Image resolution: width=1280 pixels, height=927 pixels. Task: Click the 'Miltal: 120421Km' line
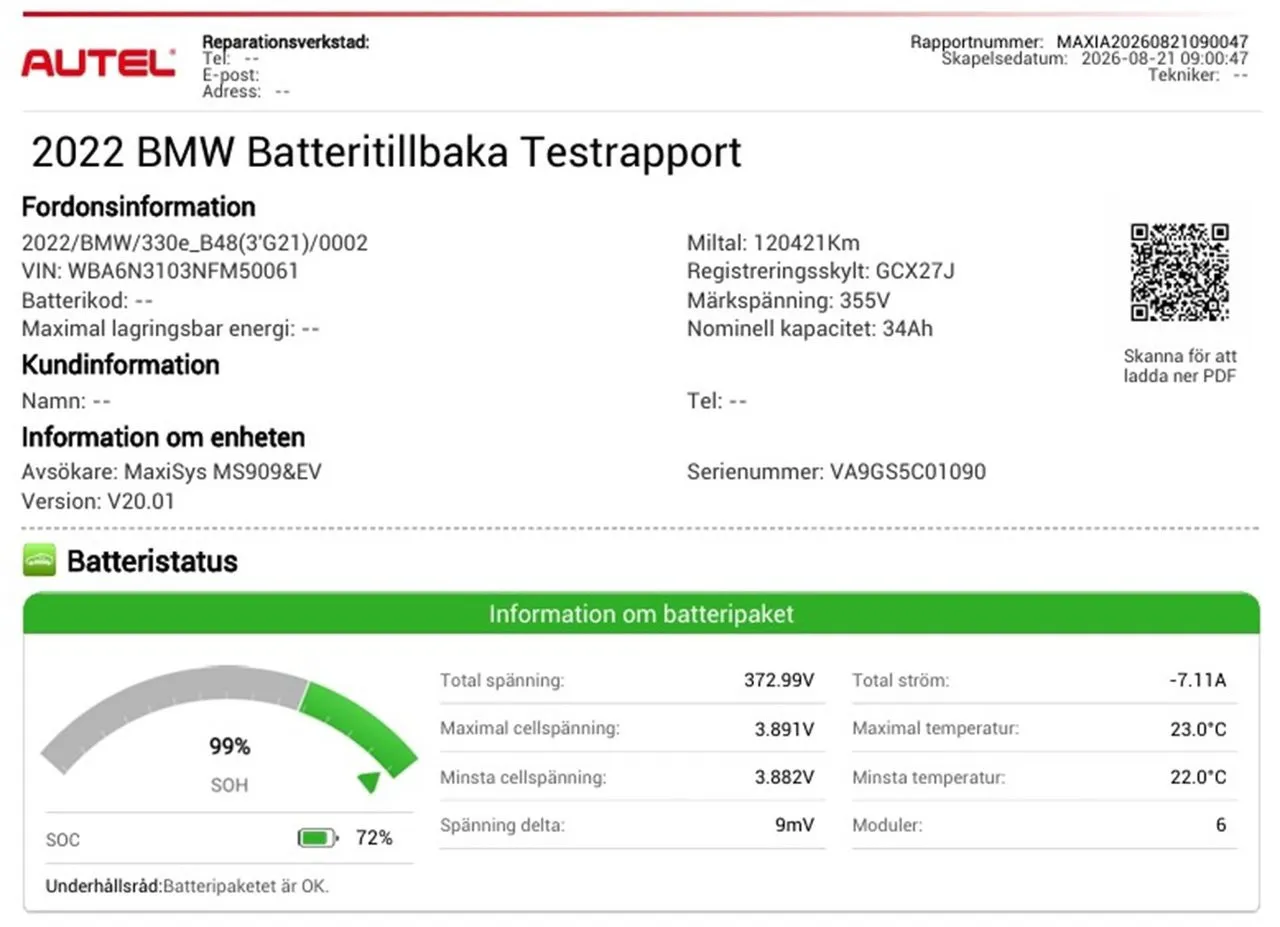pyautogui.click(x=773, y=243)
